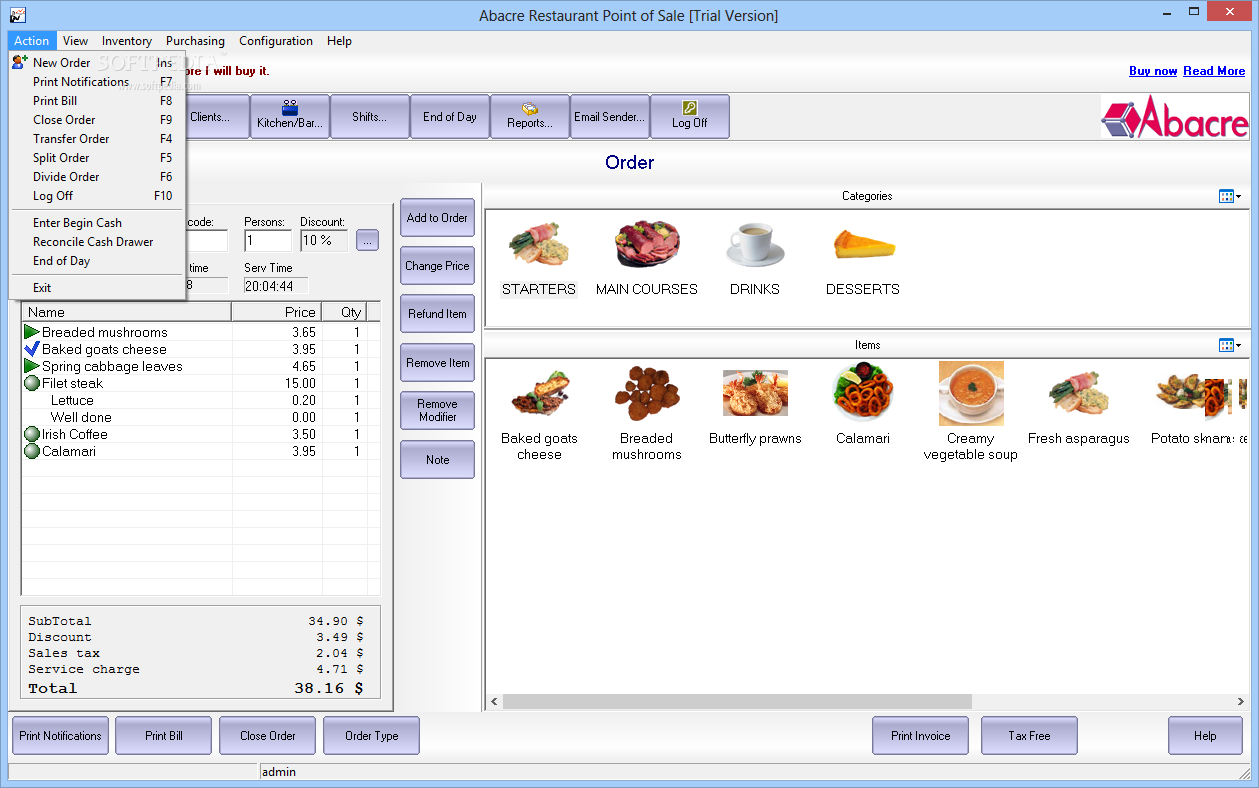Screen dimensions: 1259x788
Task: Click the Change Price button
Action: pyautogui.click(x=437, y=266)
